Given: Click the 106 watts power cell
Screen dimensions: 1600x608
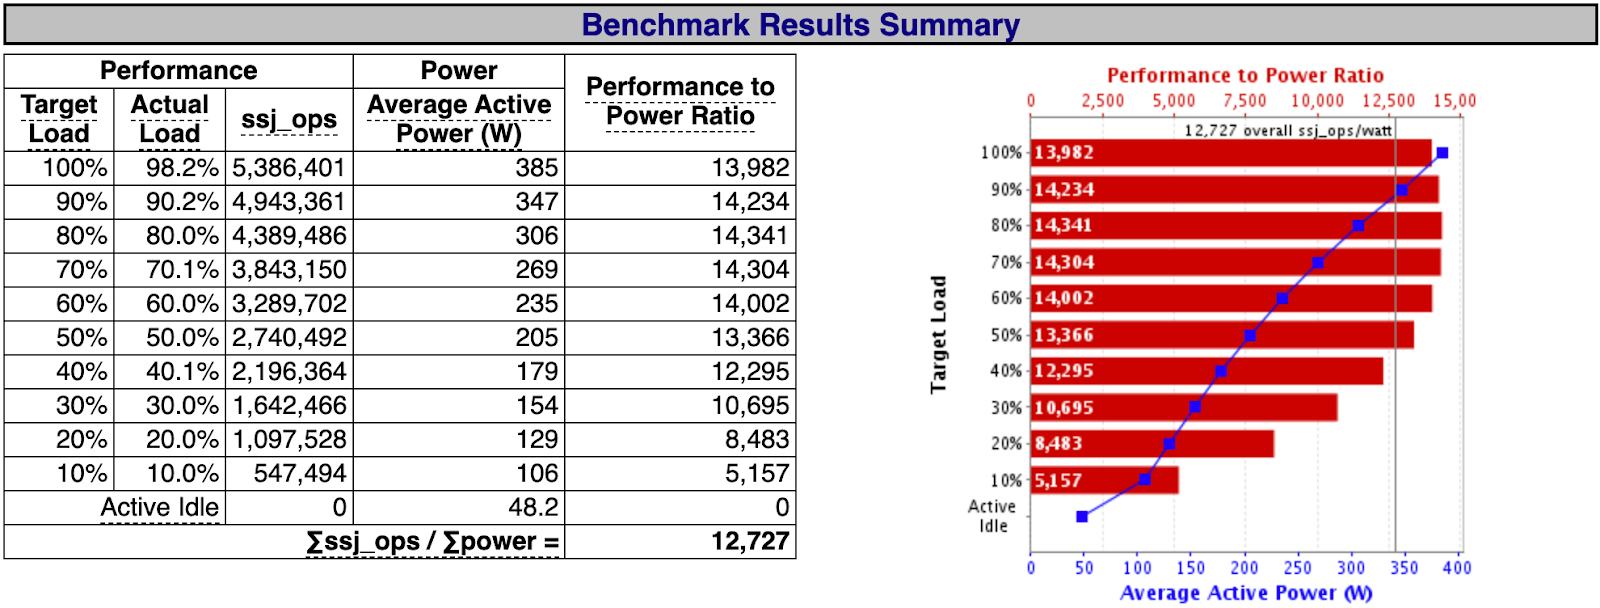Looking at the screenshot, I should (x=459, y=474).
